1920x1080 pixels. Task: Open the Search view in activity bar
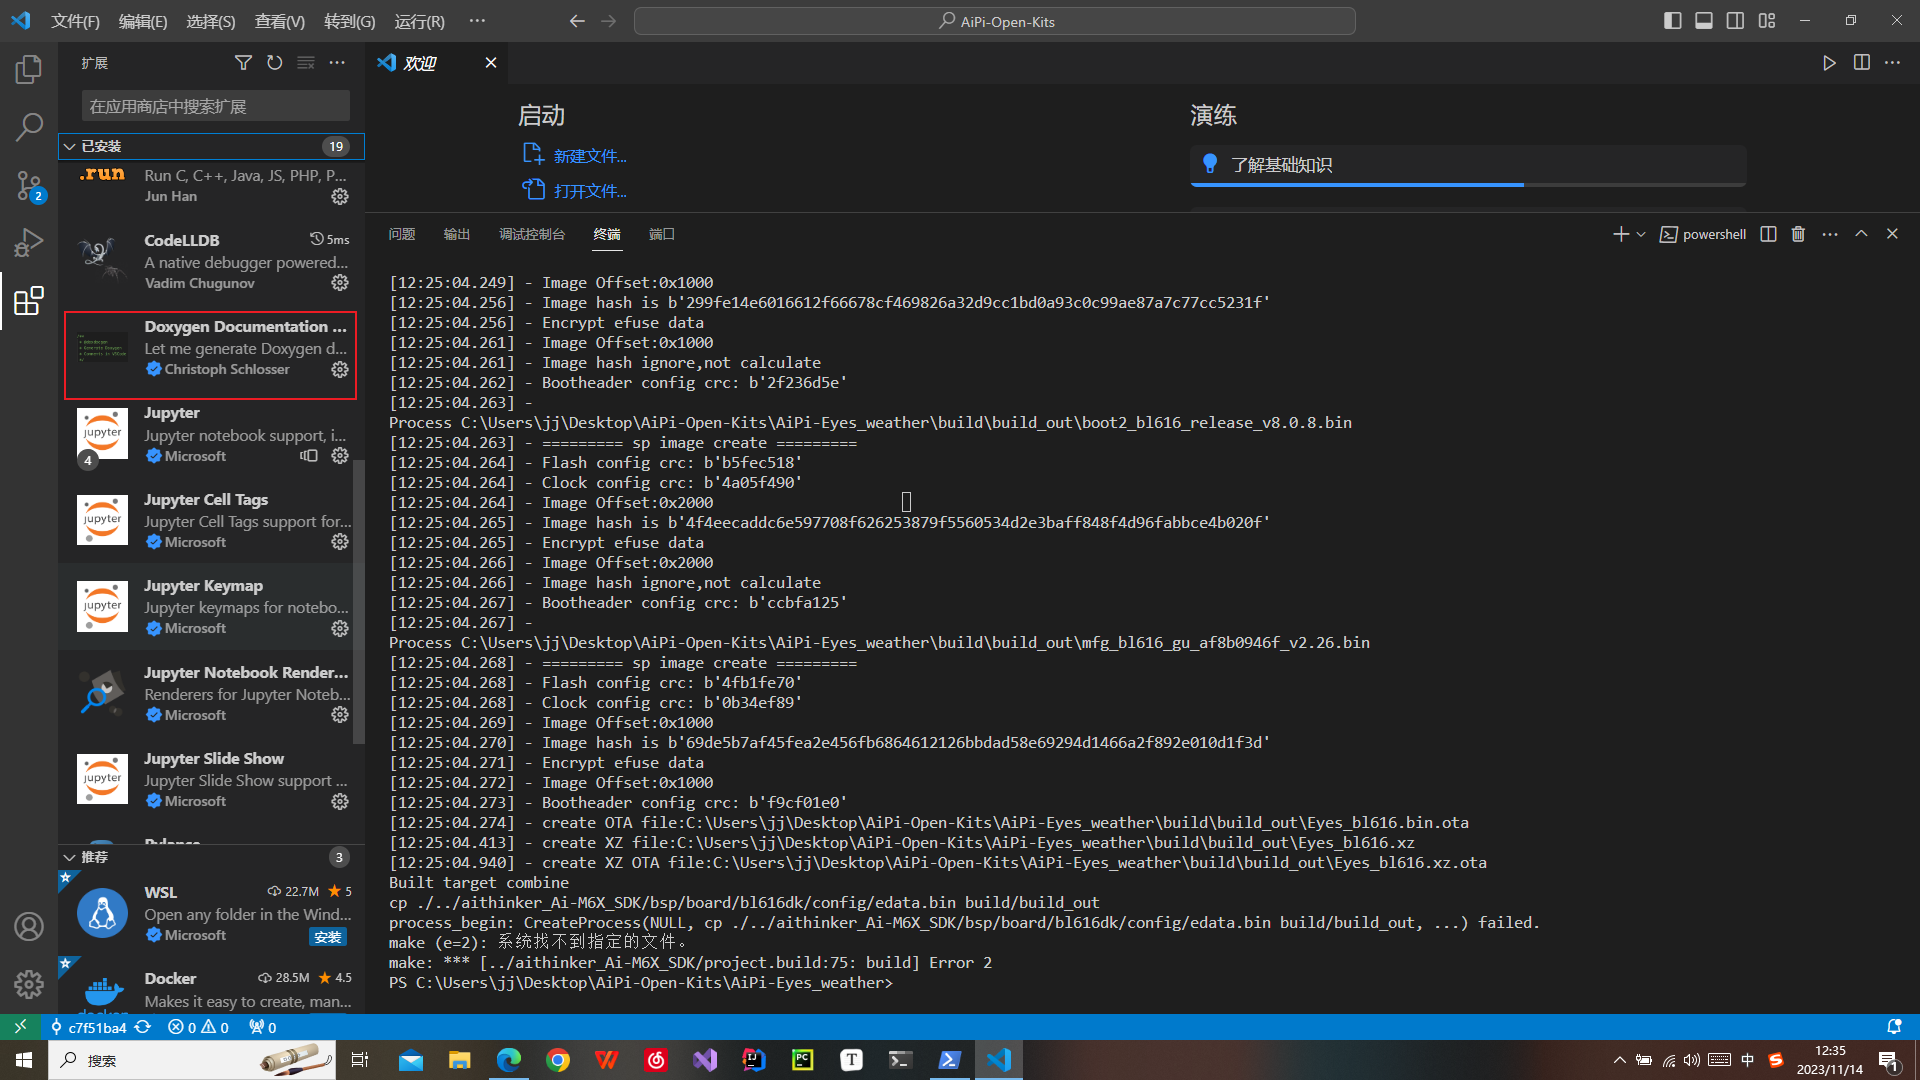(x=29, y=127)
